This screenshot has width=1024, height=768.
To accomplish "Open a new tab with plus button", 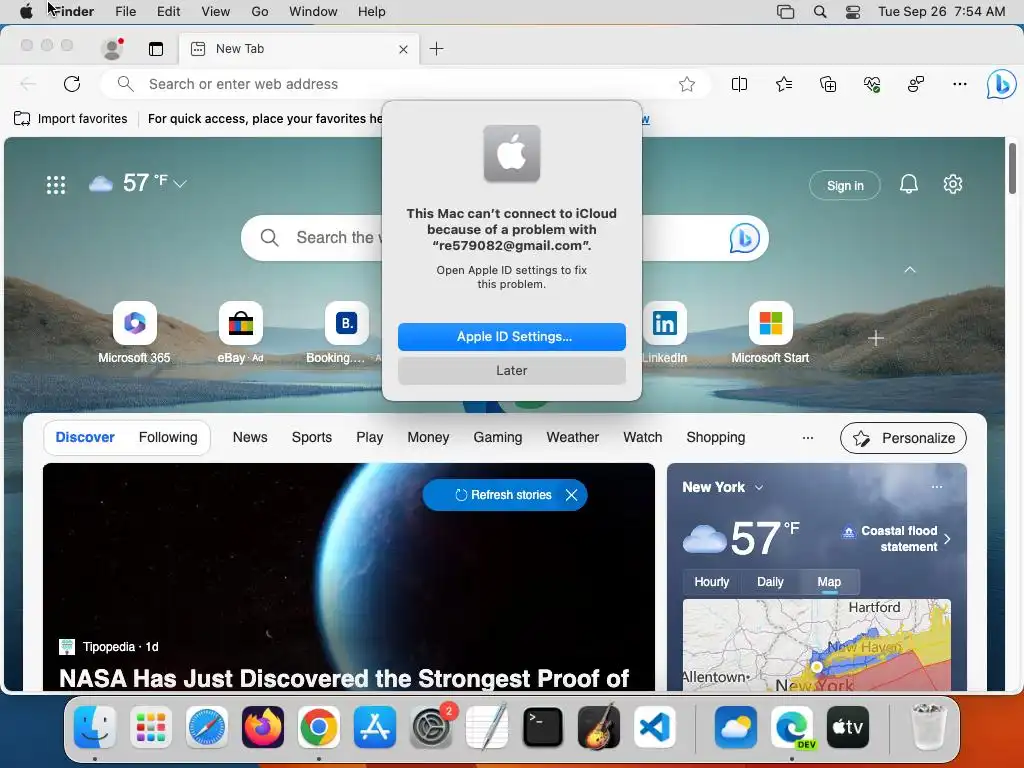I will 436,48.
